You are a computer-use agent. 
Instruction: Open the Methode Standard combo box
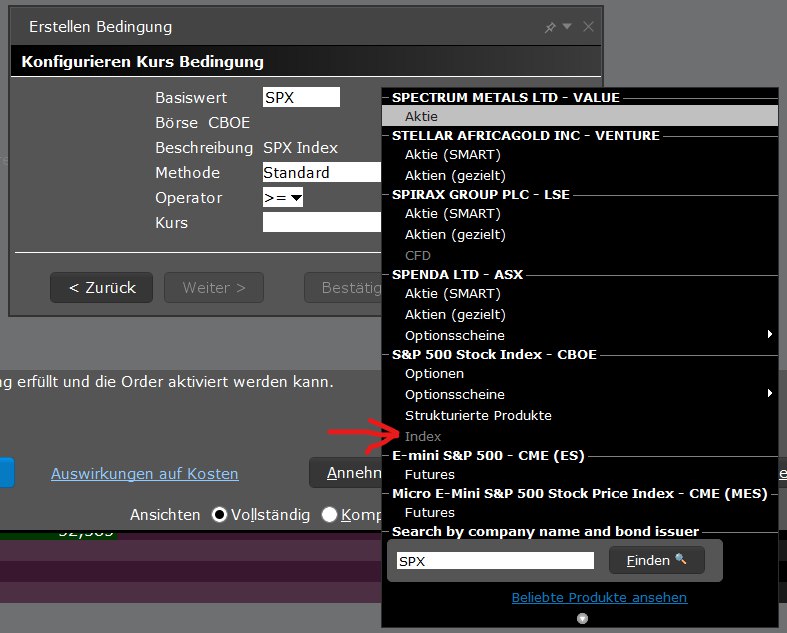pos(322,173)
